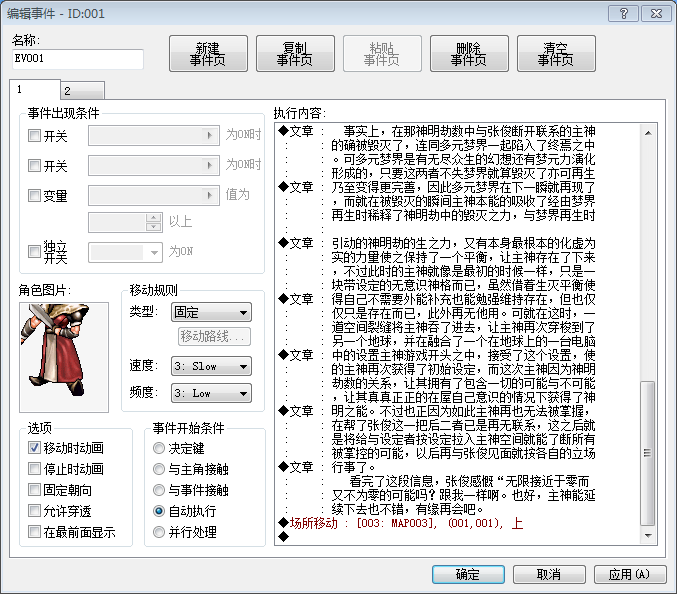Close the 编辑事件 dialog
Screen dimensions: 677x594
click(657, 13)
